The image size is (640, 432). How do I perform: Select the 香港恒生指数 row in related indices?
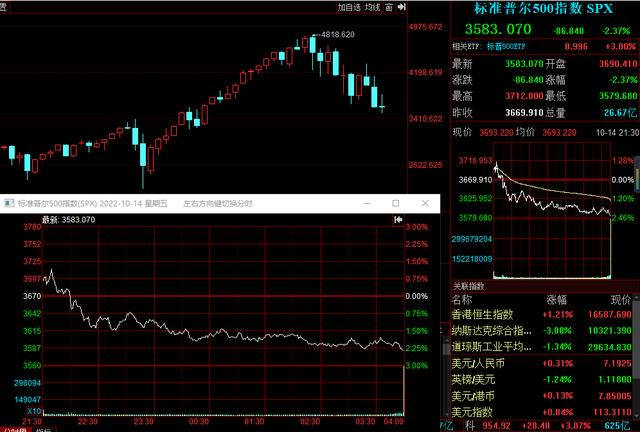click(542, 314)
